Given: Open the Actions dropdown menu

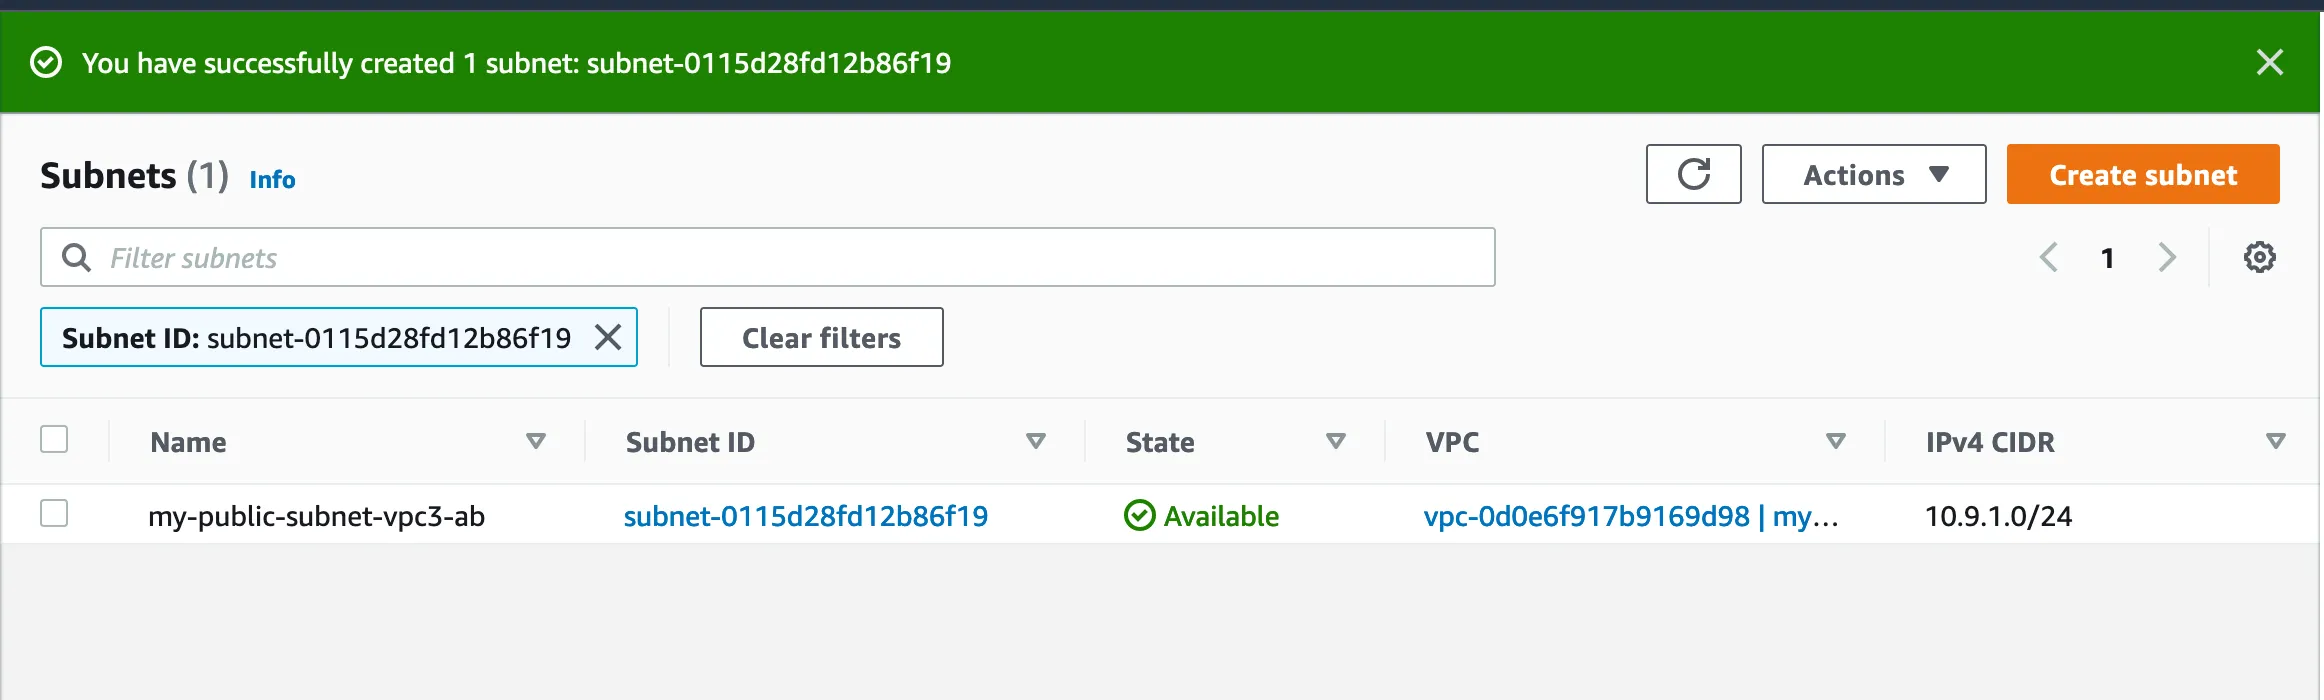Looking at the screenshot, I should tap(1873, 175).
